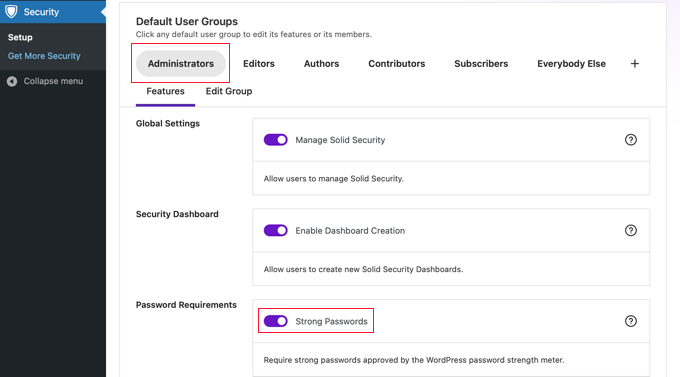680x377 pixels.
Task: Disable the Enable Dashboard Creation switch
Action: click(x=275, y=230)
